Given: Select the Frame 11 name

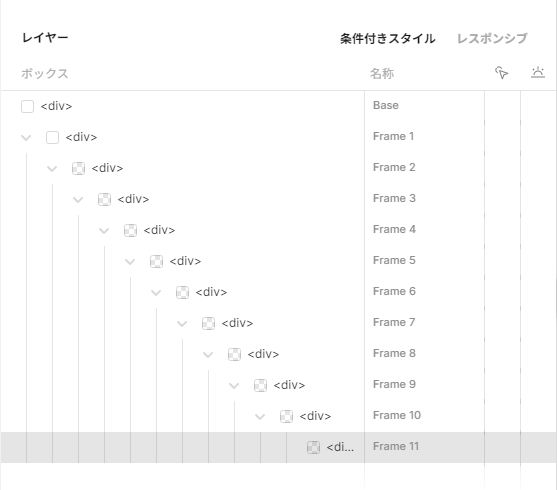Looking at the screenshot, I should [x=396, y=446].
